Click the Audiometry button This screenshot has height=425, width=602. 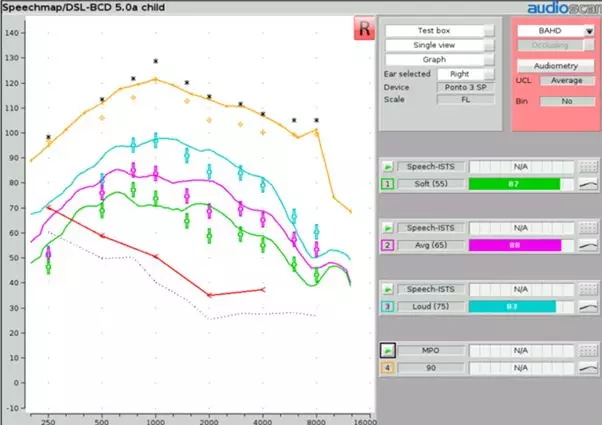click(x=554, y=65)
